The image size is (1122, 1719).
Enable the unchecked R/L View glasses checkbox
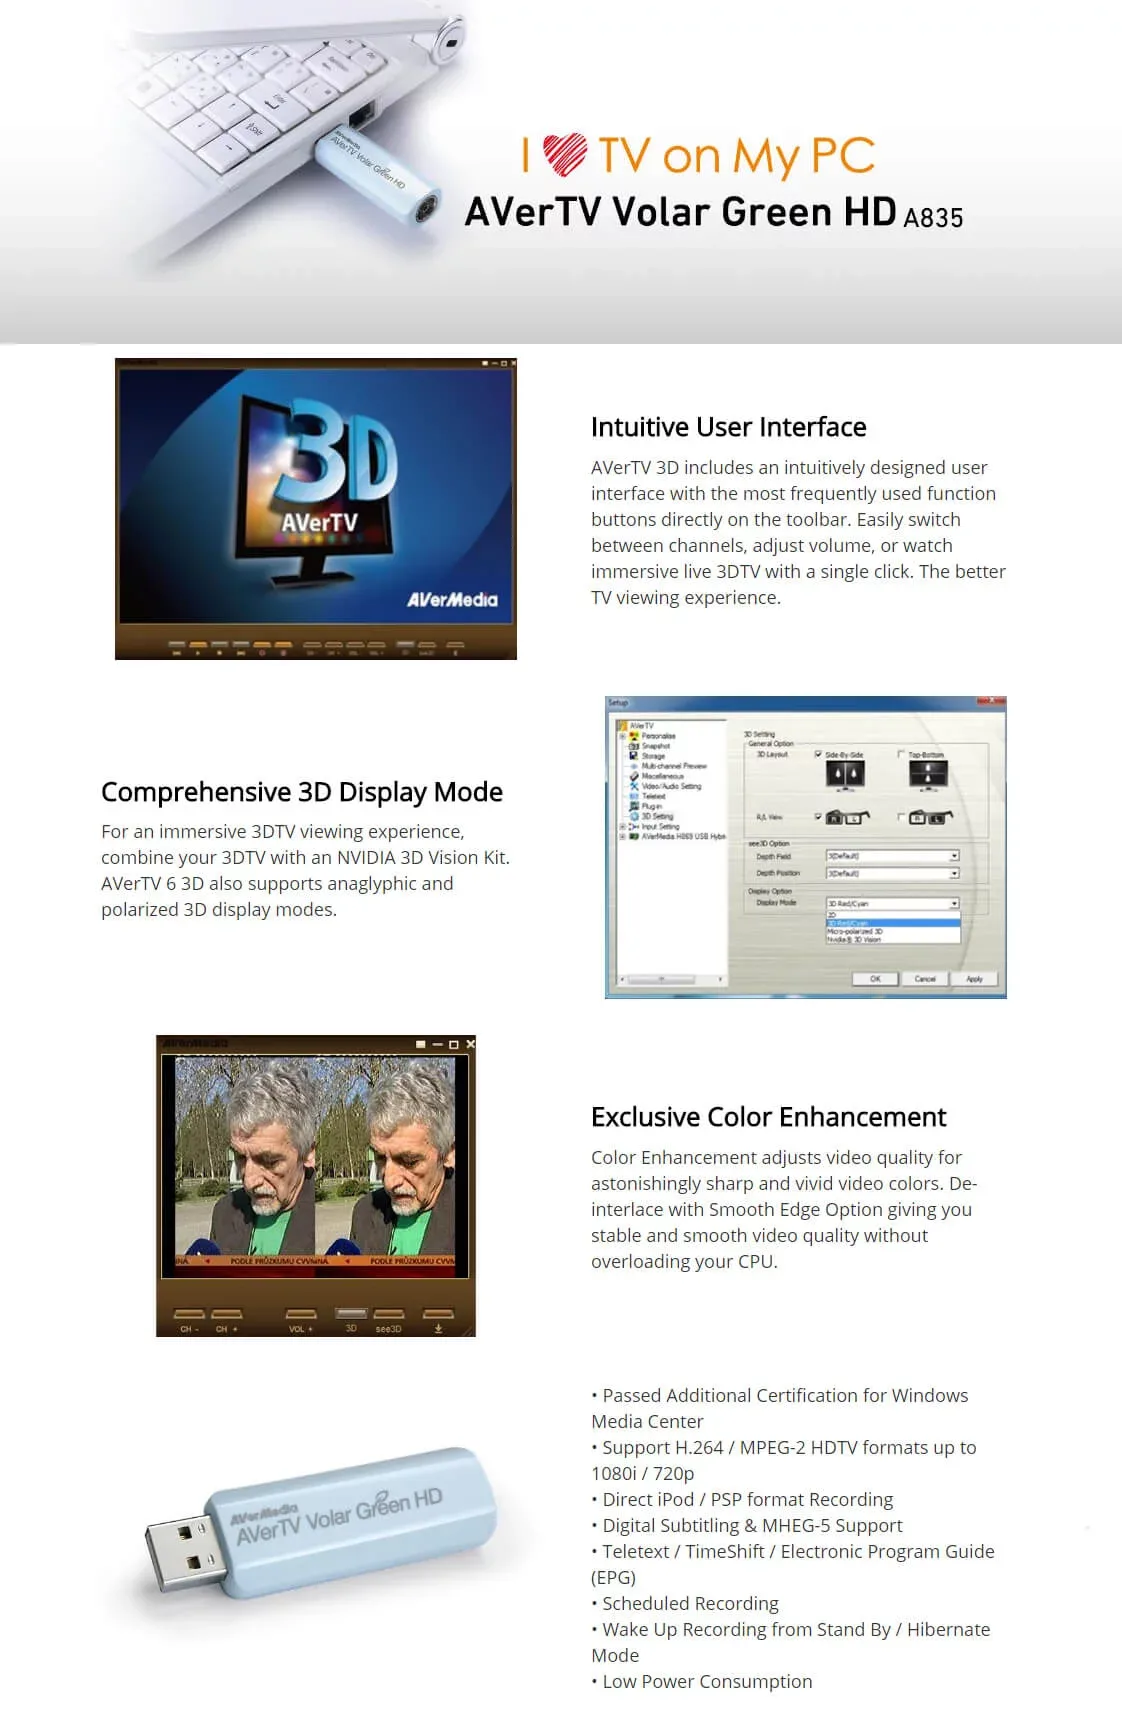coord(901,817)
